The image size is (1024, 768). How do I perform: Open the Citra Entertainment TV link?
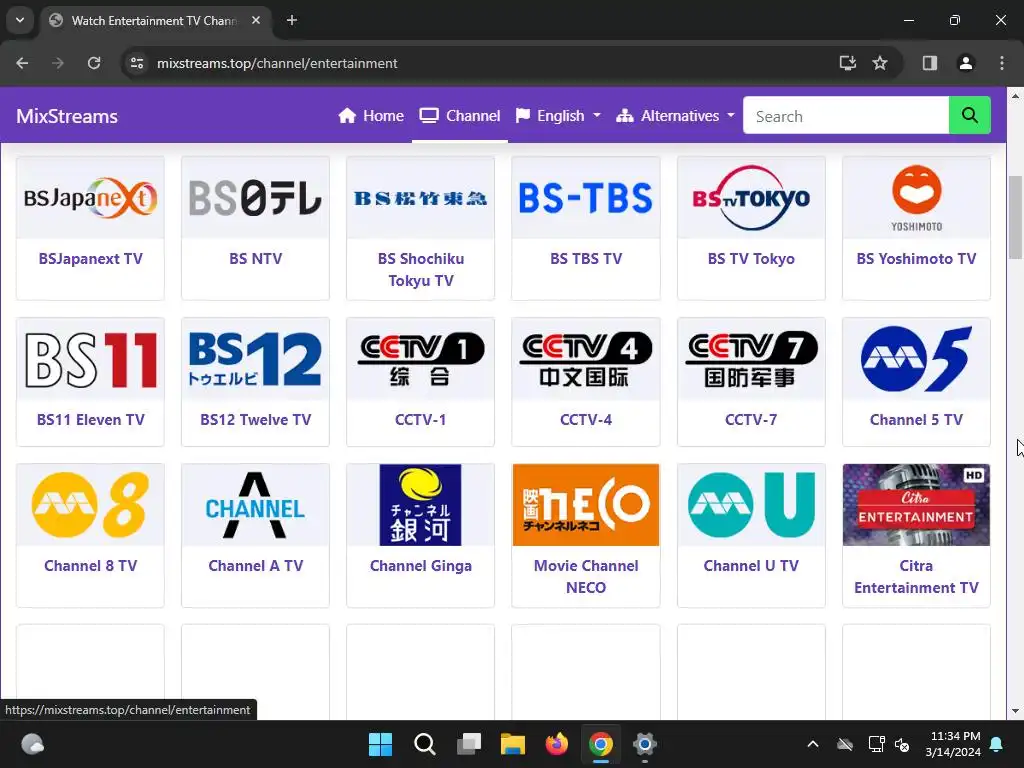pyautogui.click(x=916, y=577)
